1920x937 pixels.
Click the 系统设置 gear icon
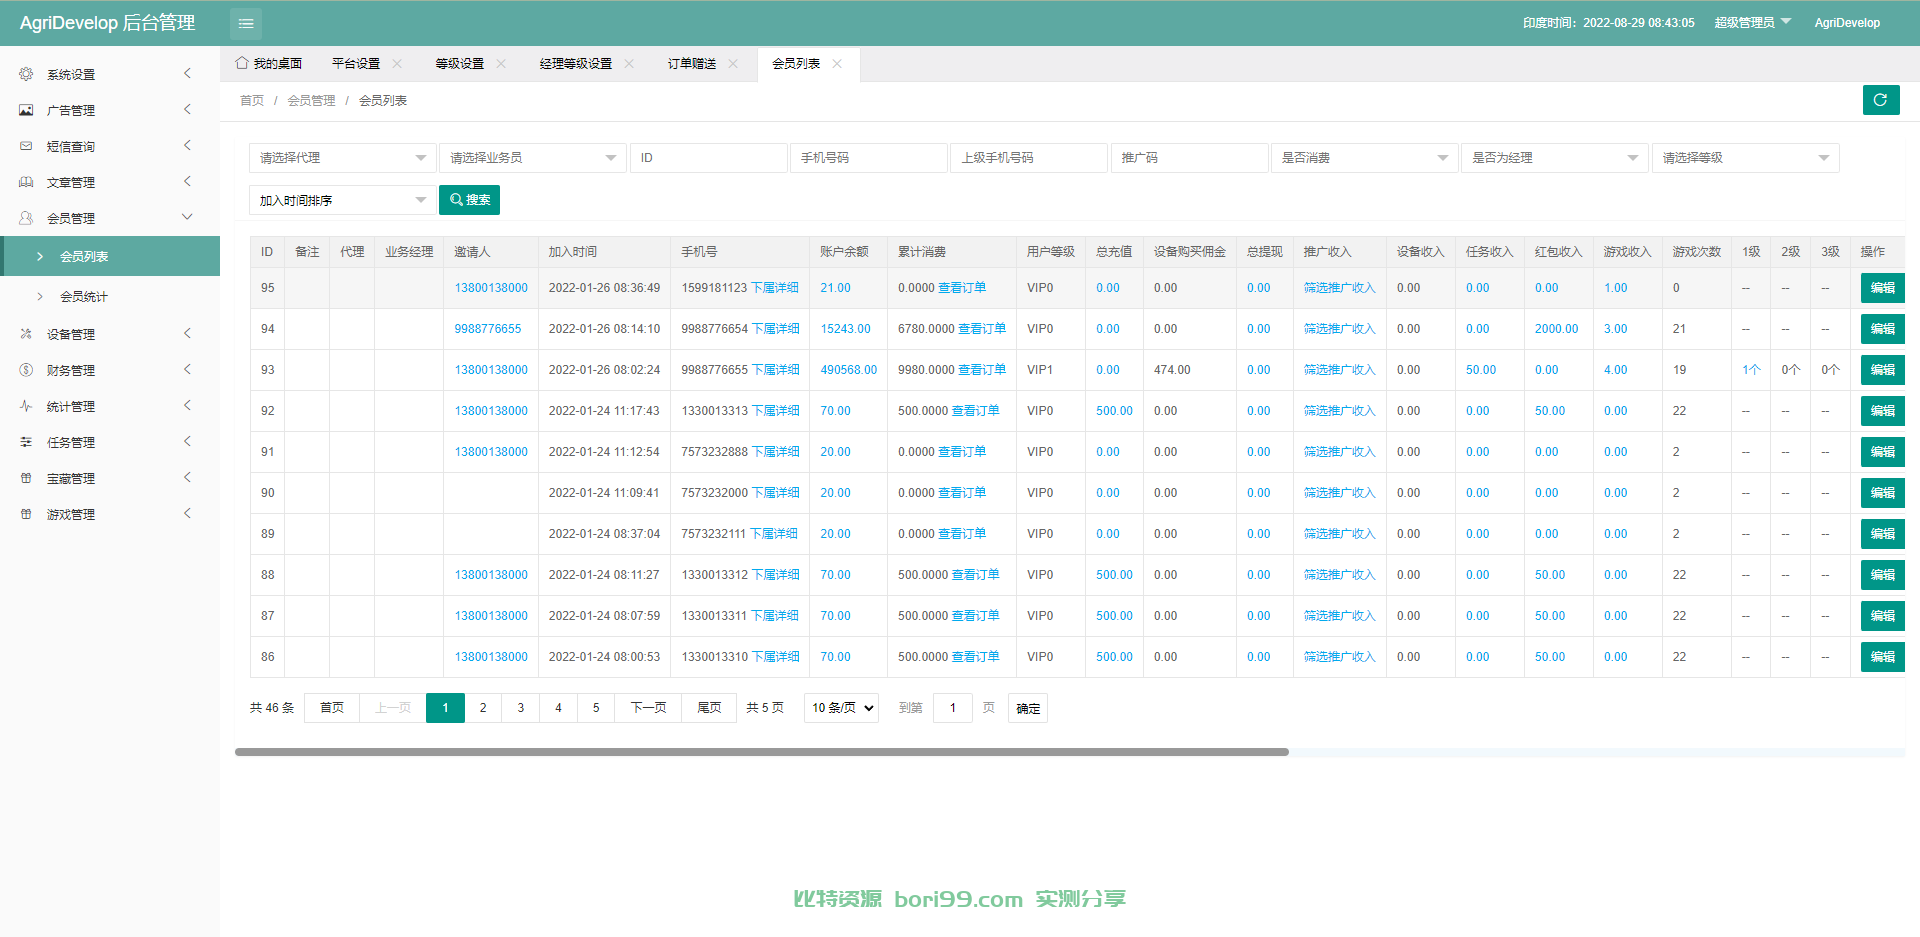26,74
